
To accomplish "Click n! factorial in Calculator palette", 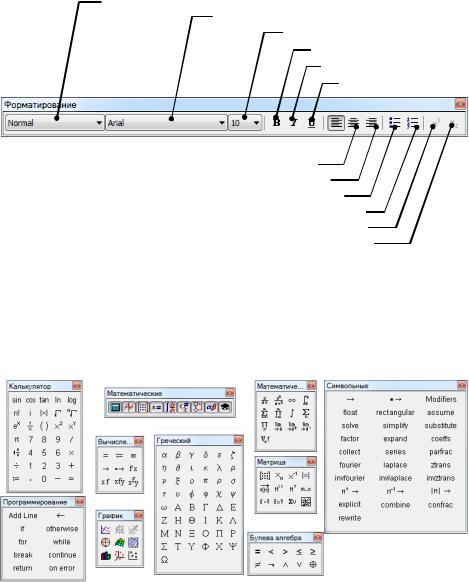I will (17, 413).
